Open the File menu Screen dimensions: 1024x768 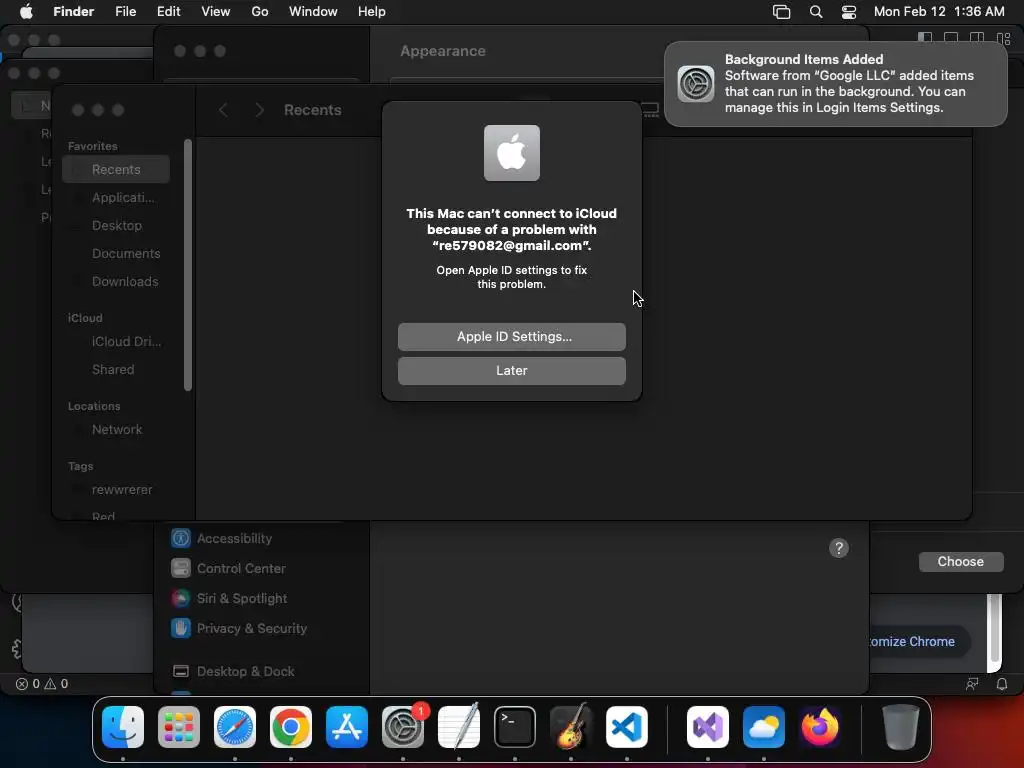pos(125,11)
